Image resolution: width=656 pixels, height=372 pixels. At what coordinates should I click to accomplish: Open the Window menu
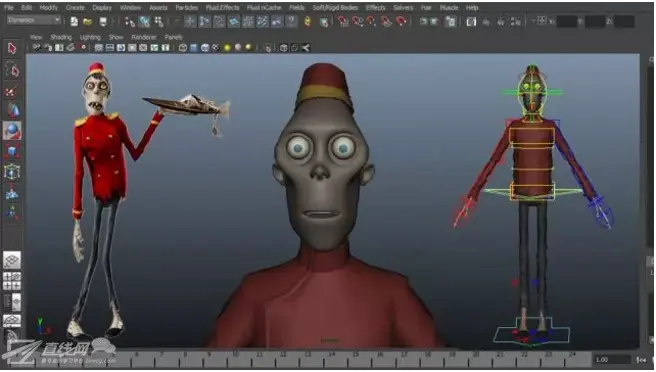pyautogui.click(x=130, y=8)
